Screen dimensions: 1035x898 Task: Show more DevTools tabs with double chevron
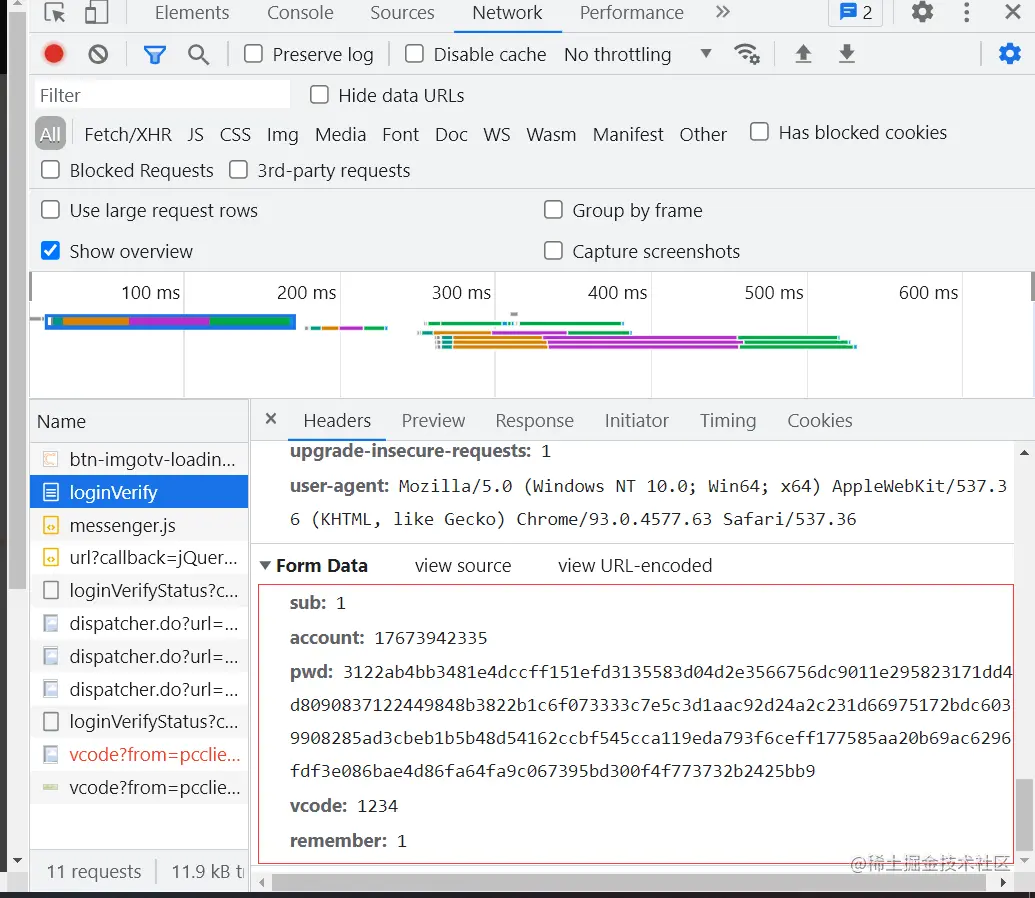point(723,12)
